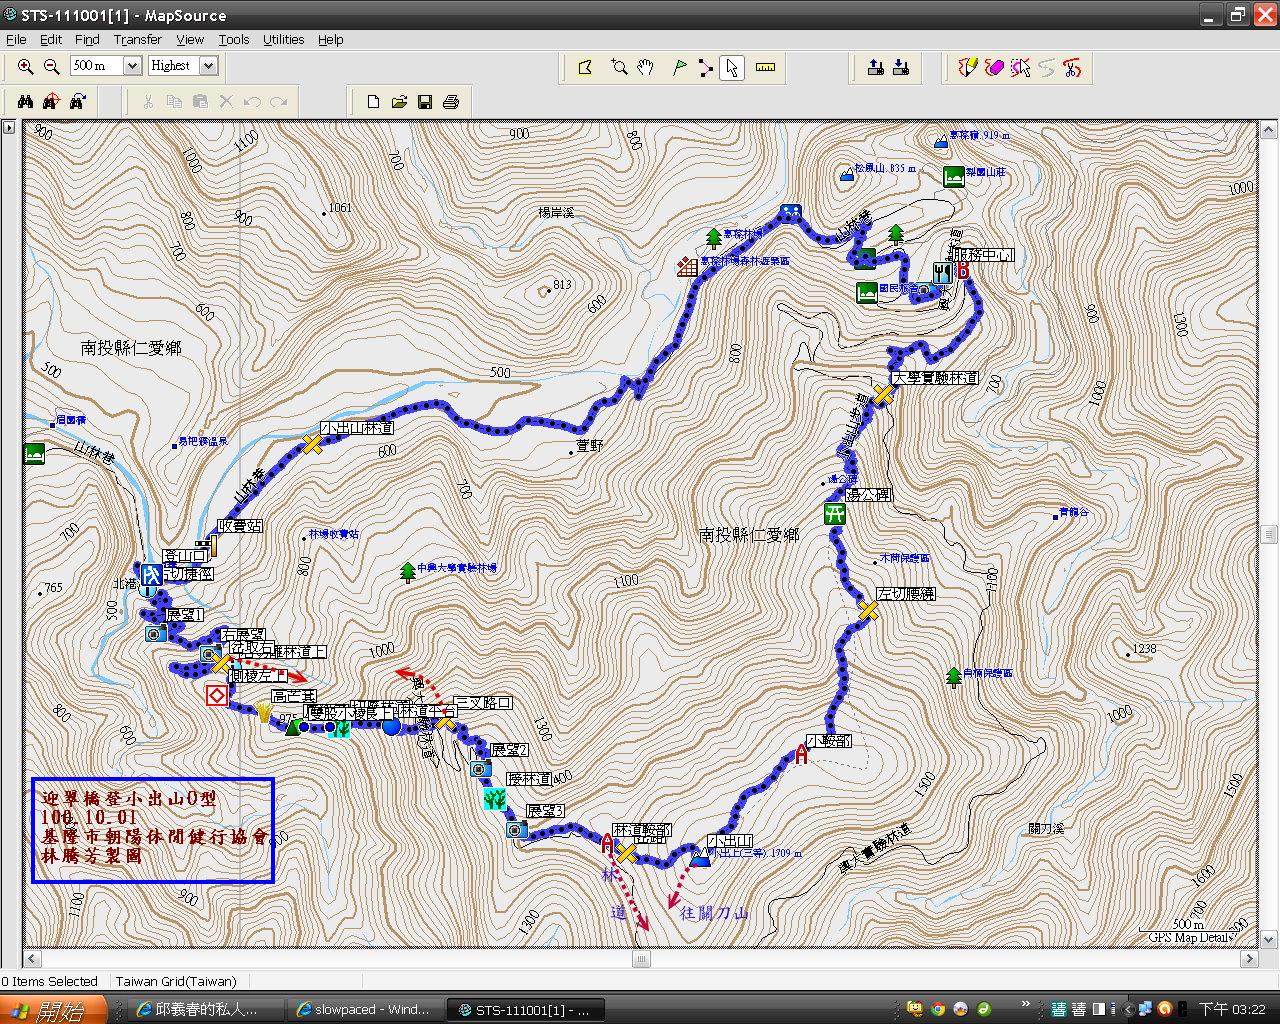Click the Zoom Out magnifier icon
The height and width of the screenshot is (1024, 1280).
(52, 66)
